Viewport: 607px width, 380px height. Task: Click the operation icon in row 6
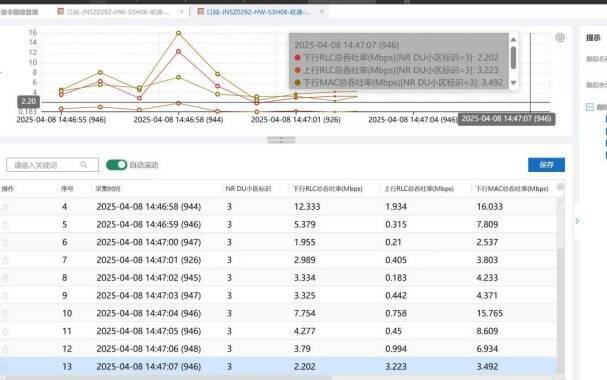tap(5, 243)
